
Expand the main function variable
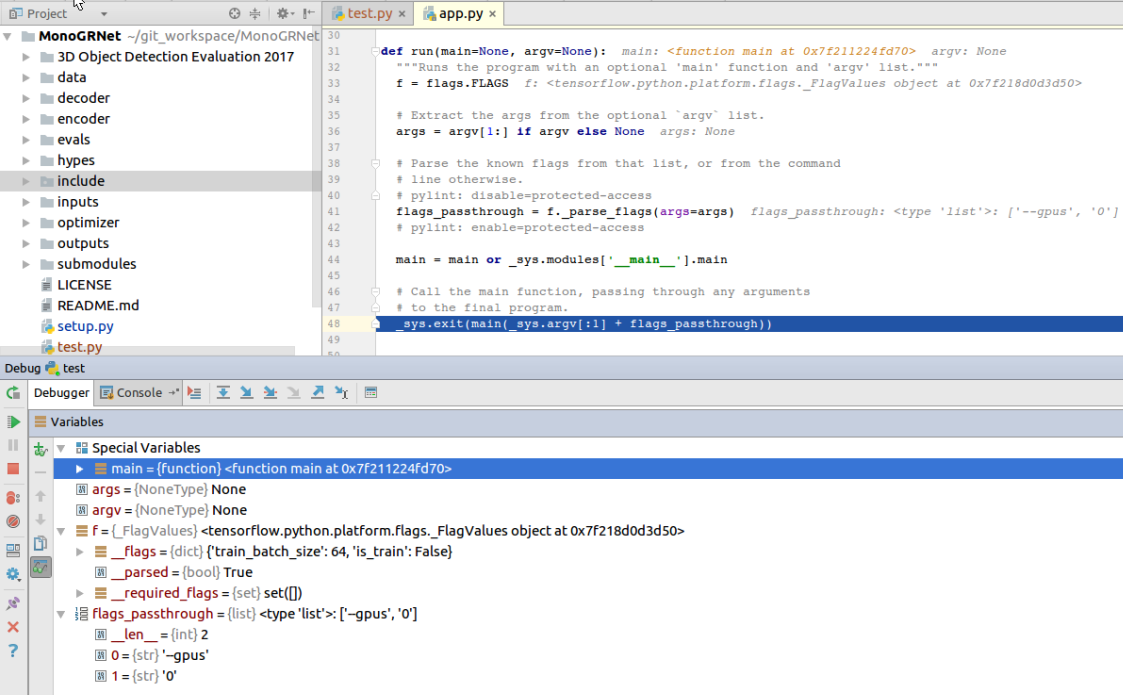(79, 469)
